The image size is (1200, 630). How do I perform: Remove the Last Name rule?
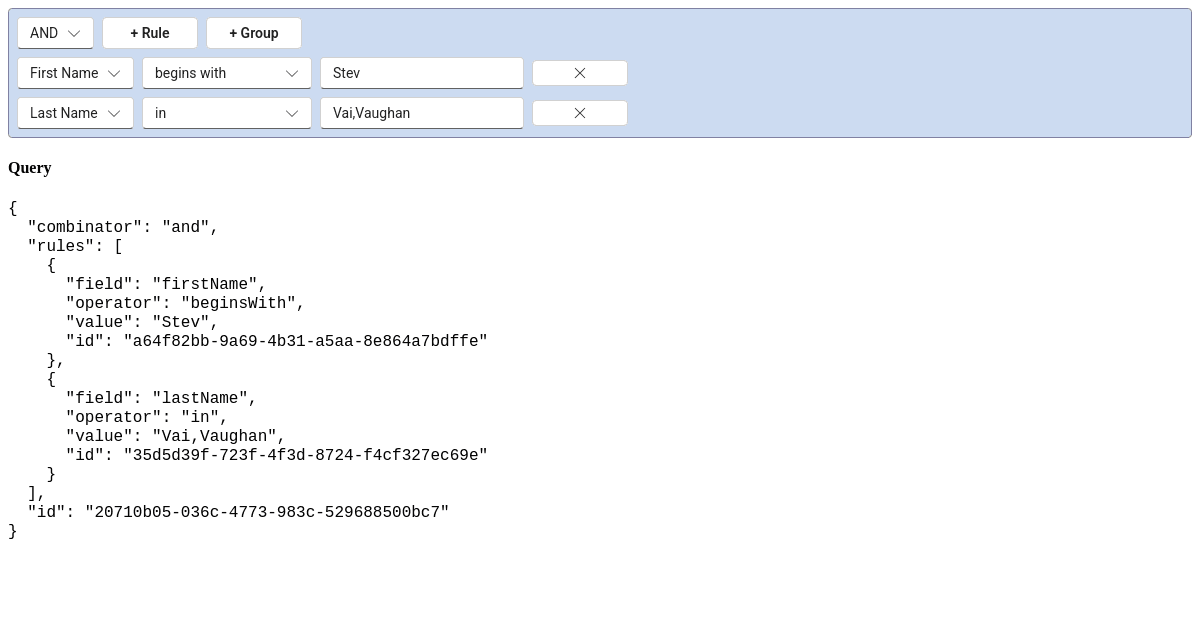[x=580, y=113]
